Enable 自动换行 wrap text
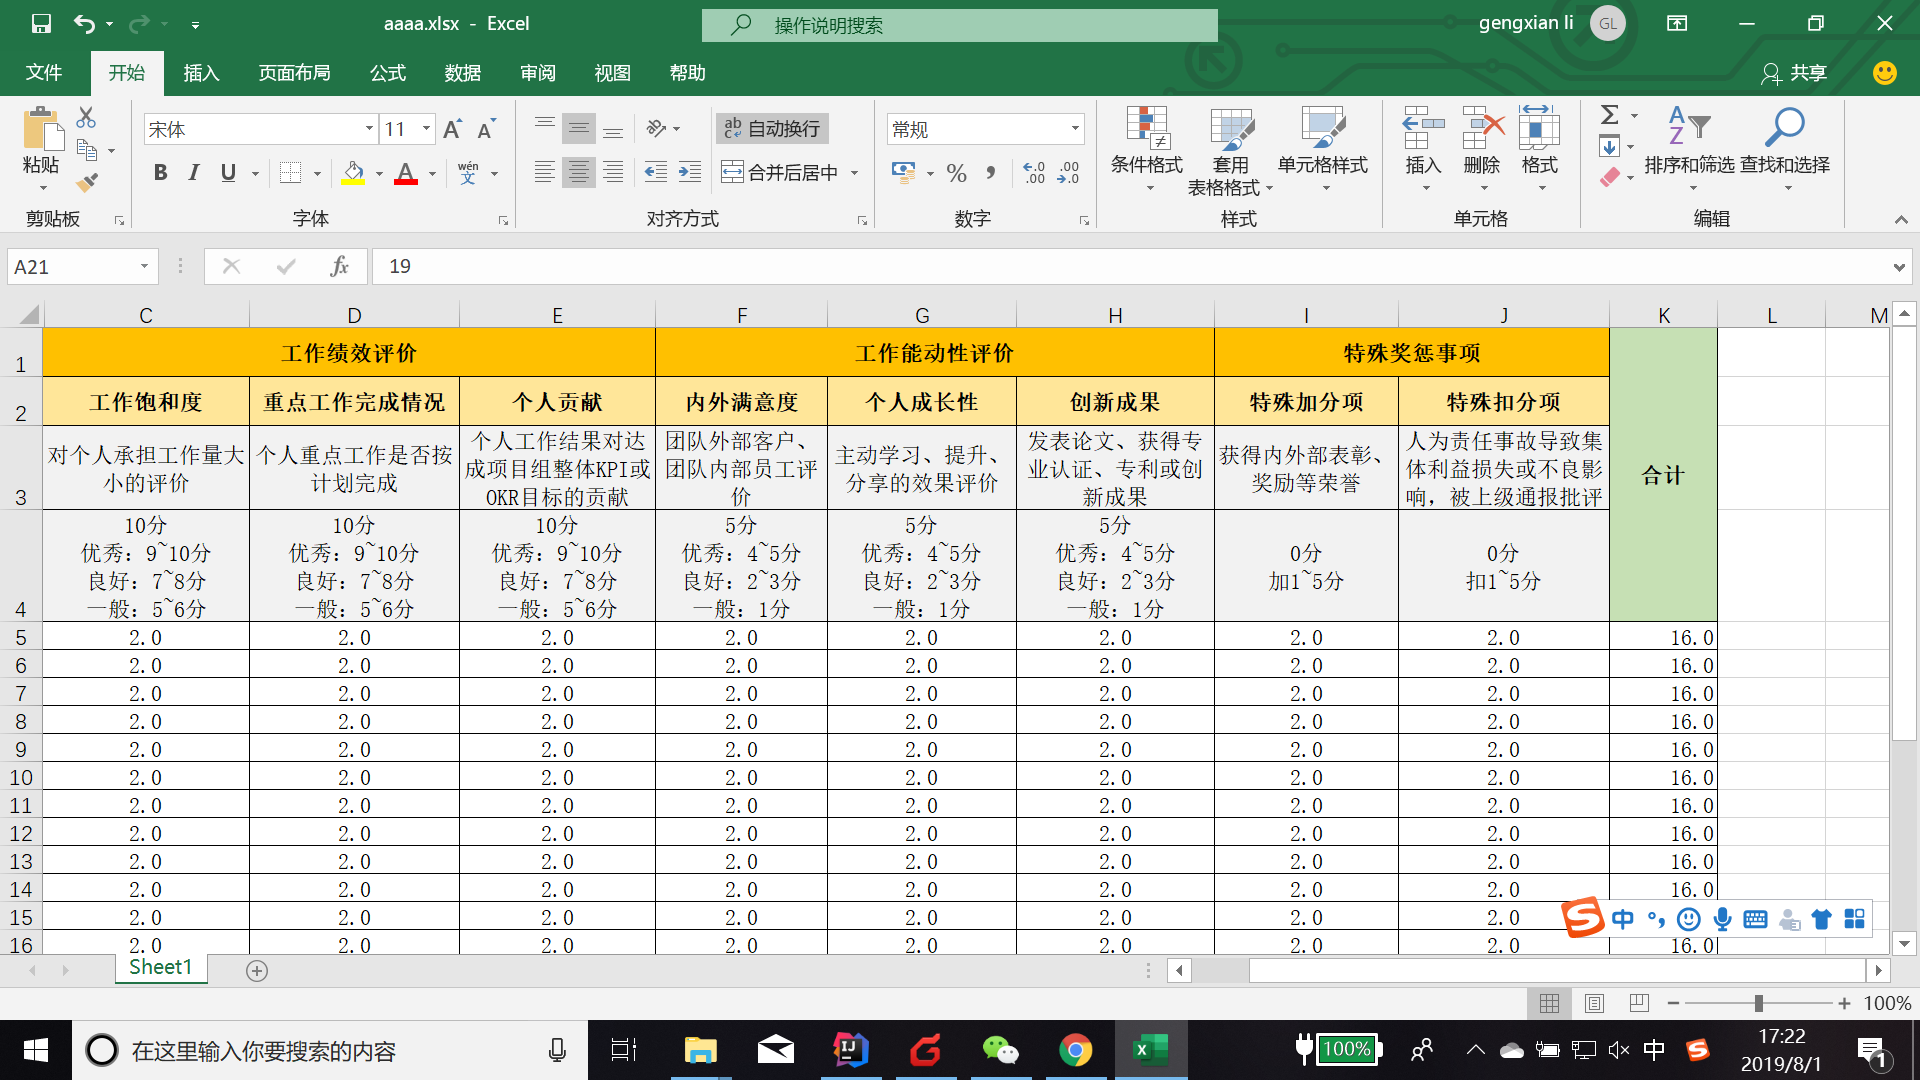The image size is (1920, 1080). pyautogui.click(x=771, y=128)
